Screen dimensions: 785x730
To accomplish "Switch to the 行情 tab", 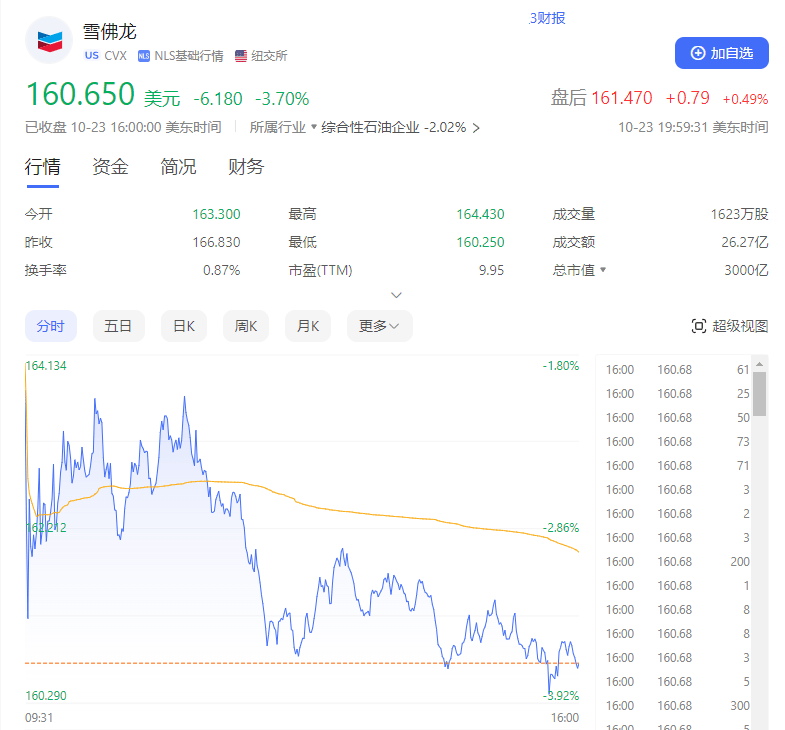I will tap(43, 167).
